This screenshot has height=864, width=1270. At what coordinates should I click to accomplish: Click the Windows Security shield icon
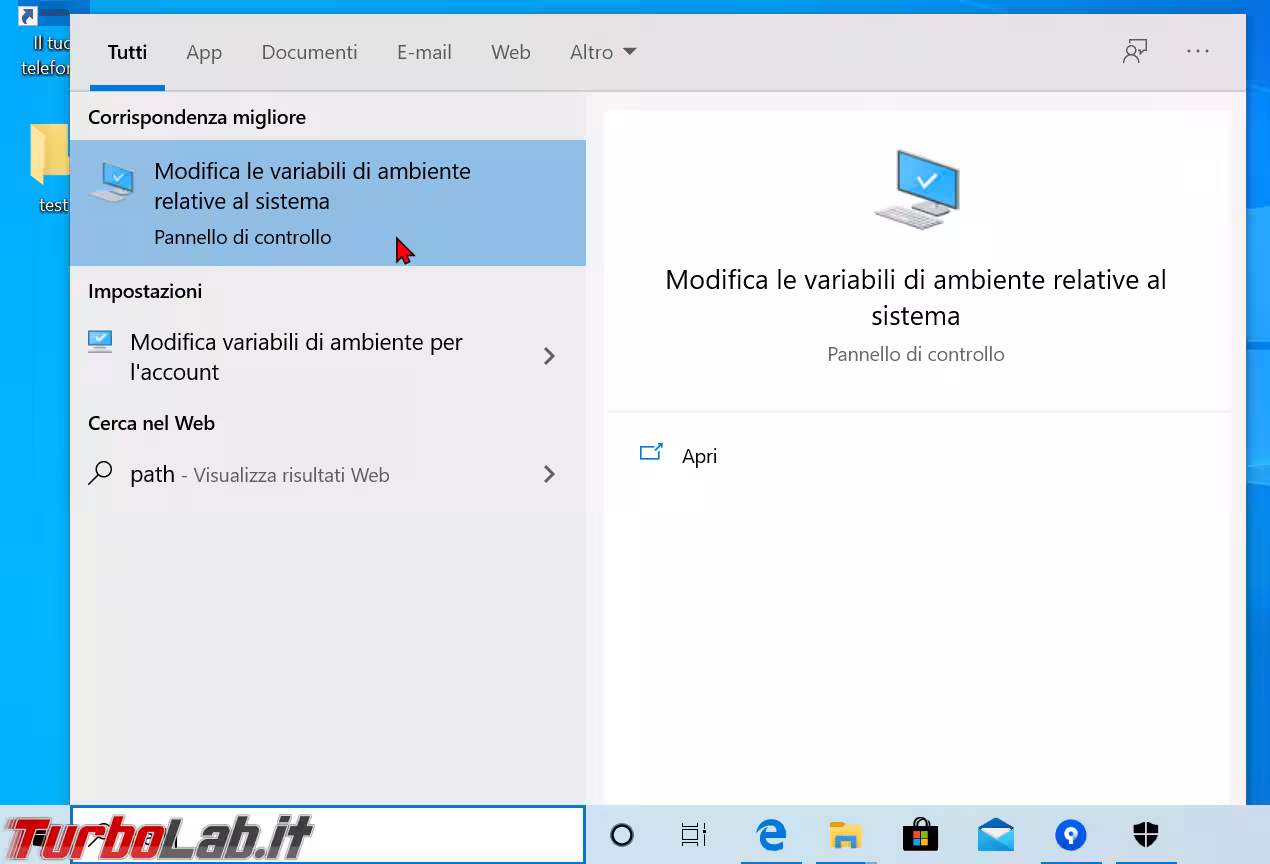coord(1145,835)
